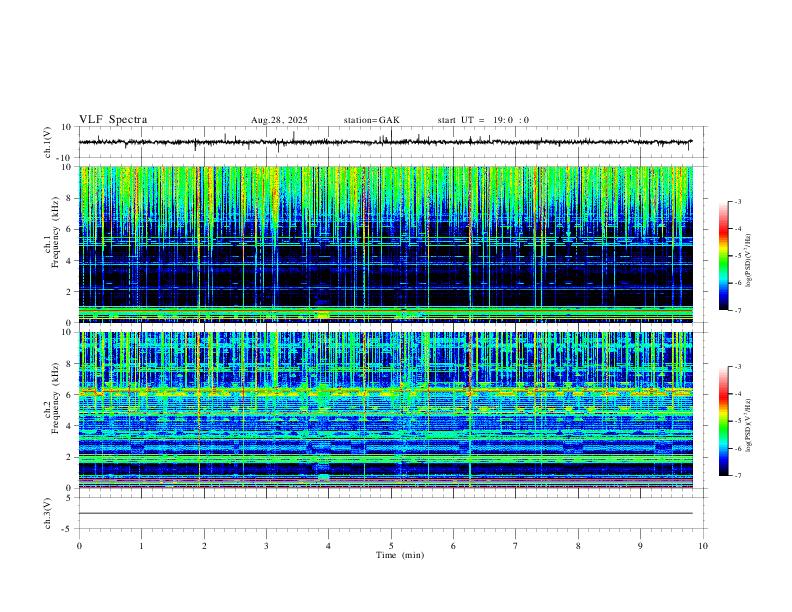792x612 pixels.
Task: Click the '-7' label on lower color scale
Action: tap(738, 476)
